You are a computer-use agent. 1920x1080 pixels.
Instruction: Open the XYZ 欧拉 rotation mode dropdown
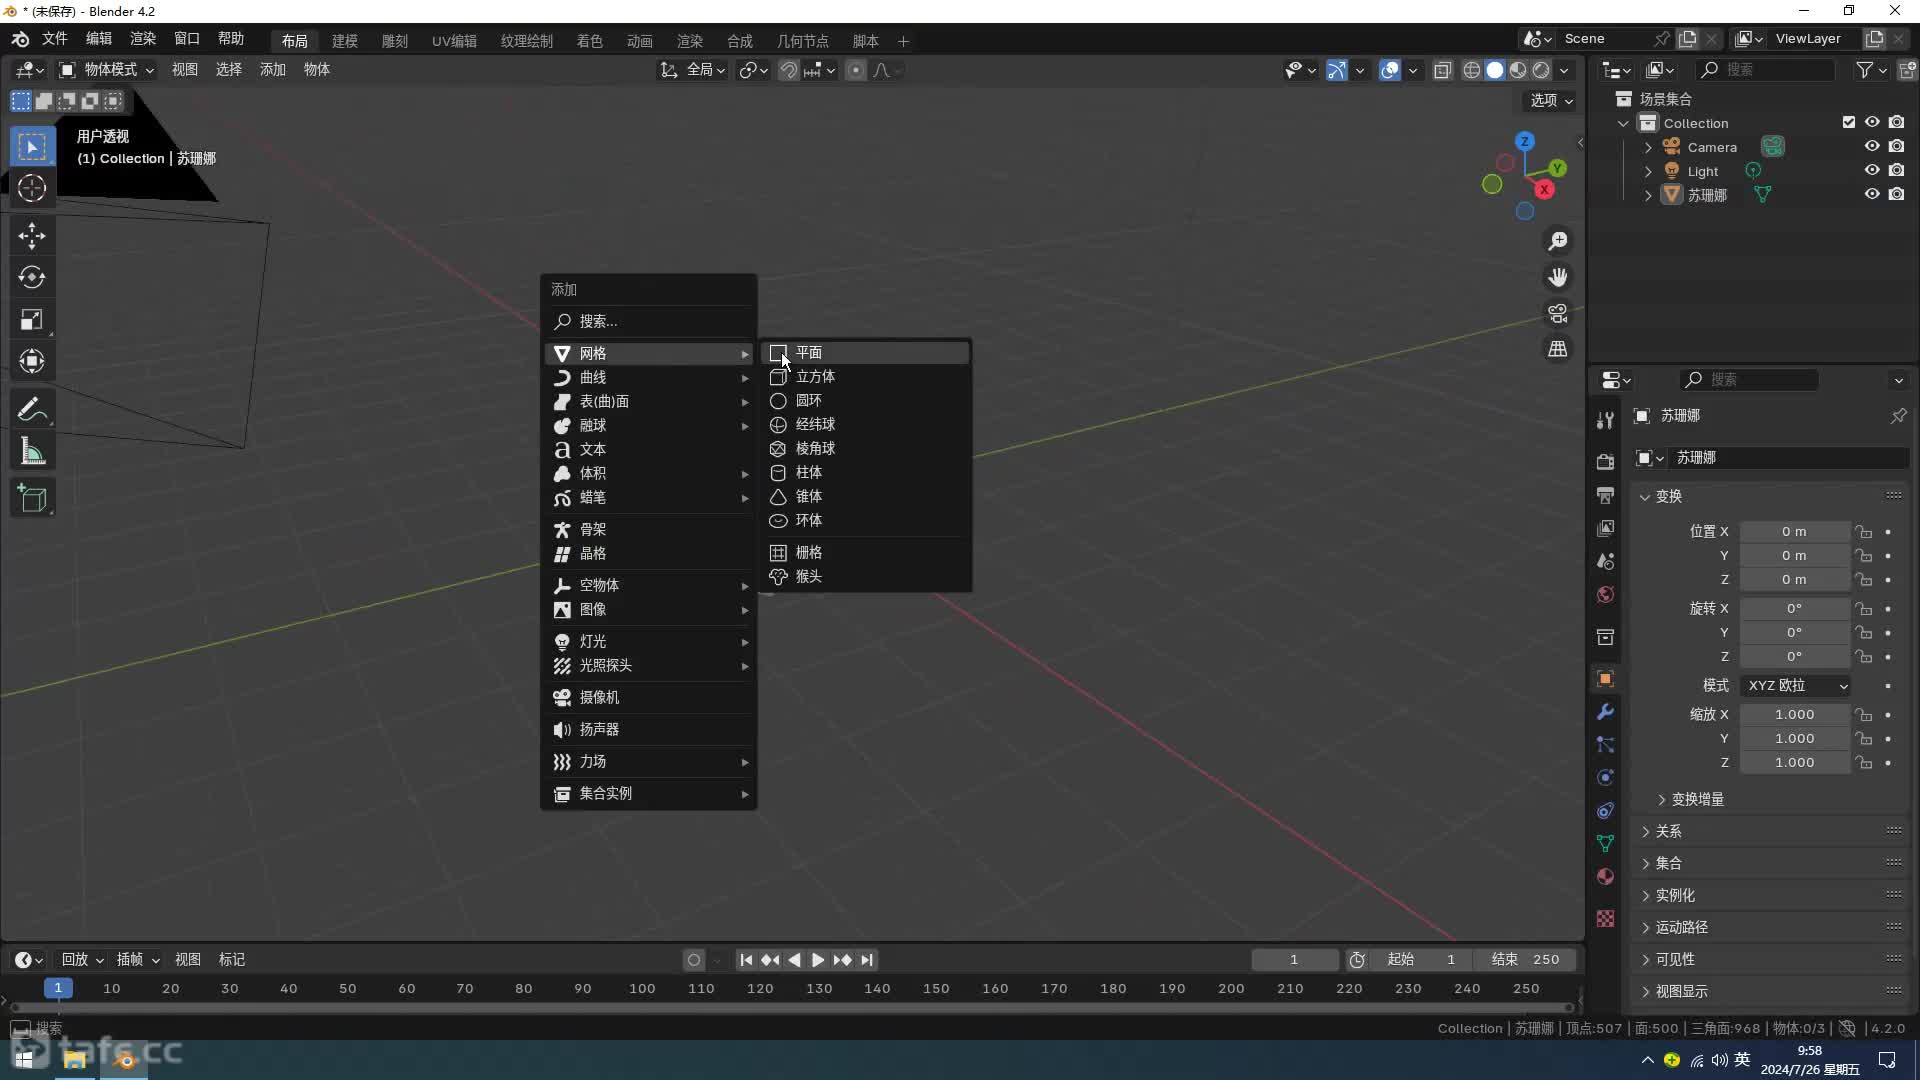click(1795, 686)
